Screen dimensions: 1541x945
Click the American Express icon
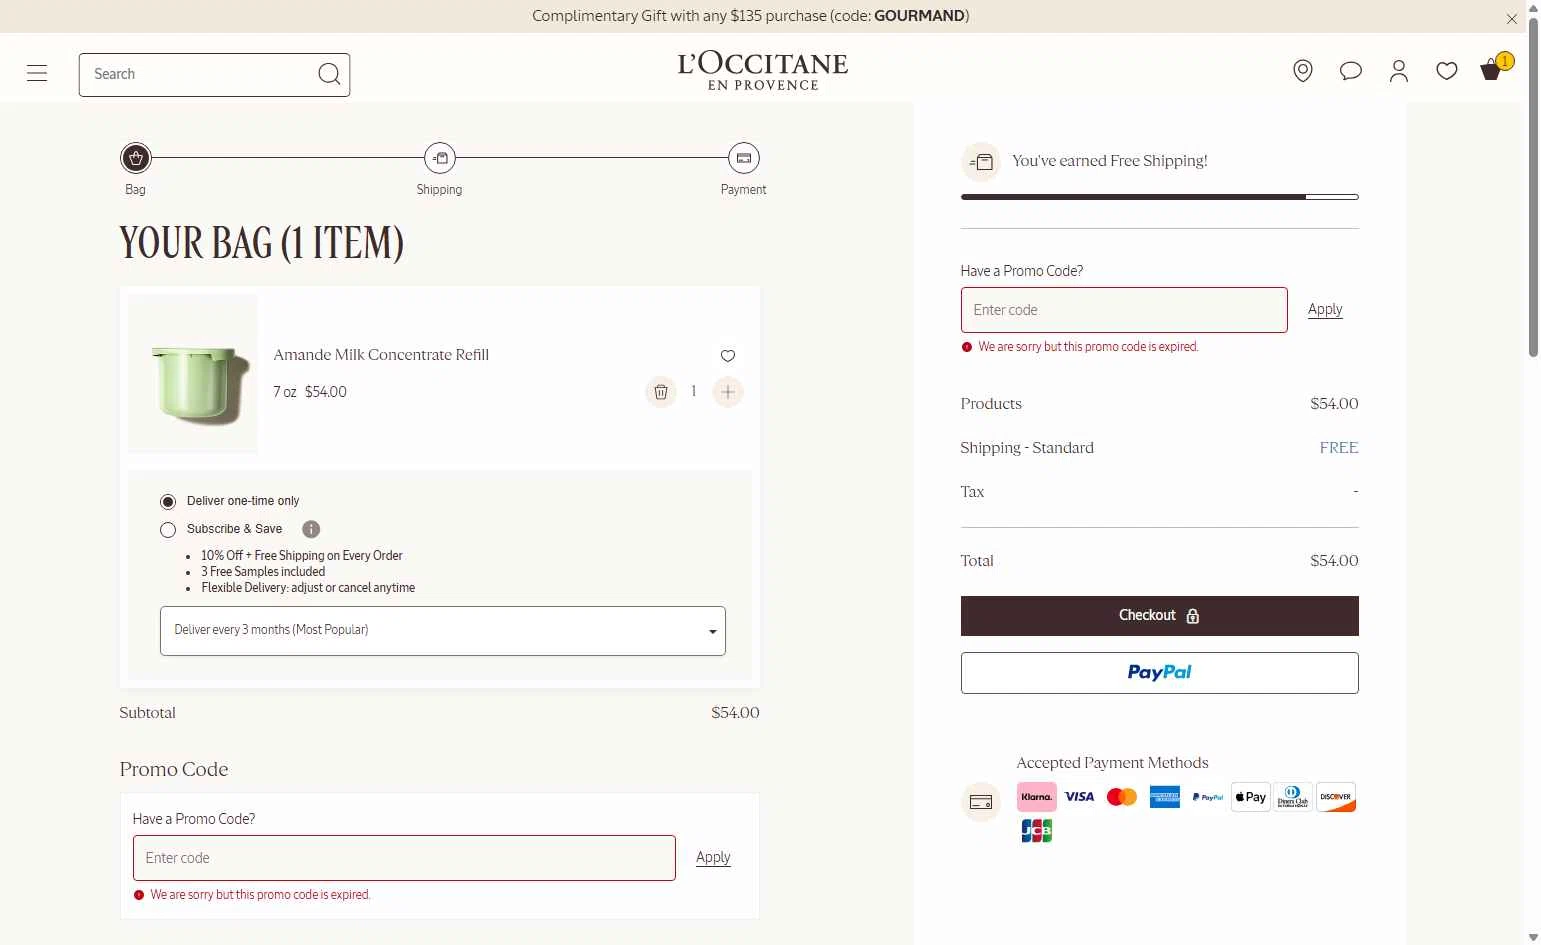1165,797
